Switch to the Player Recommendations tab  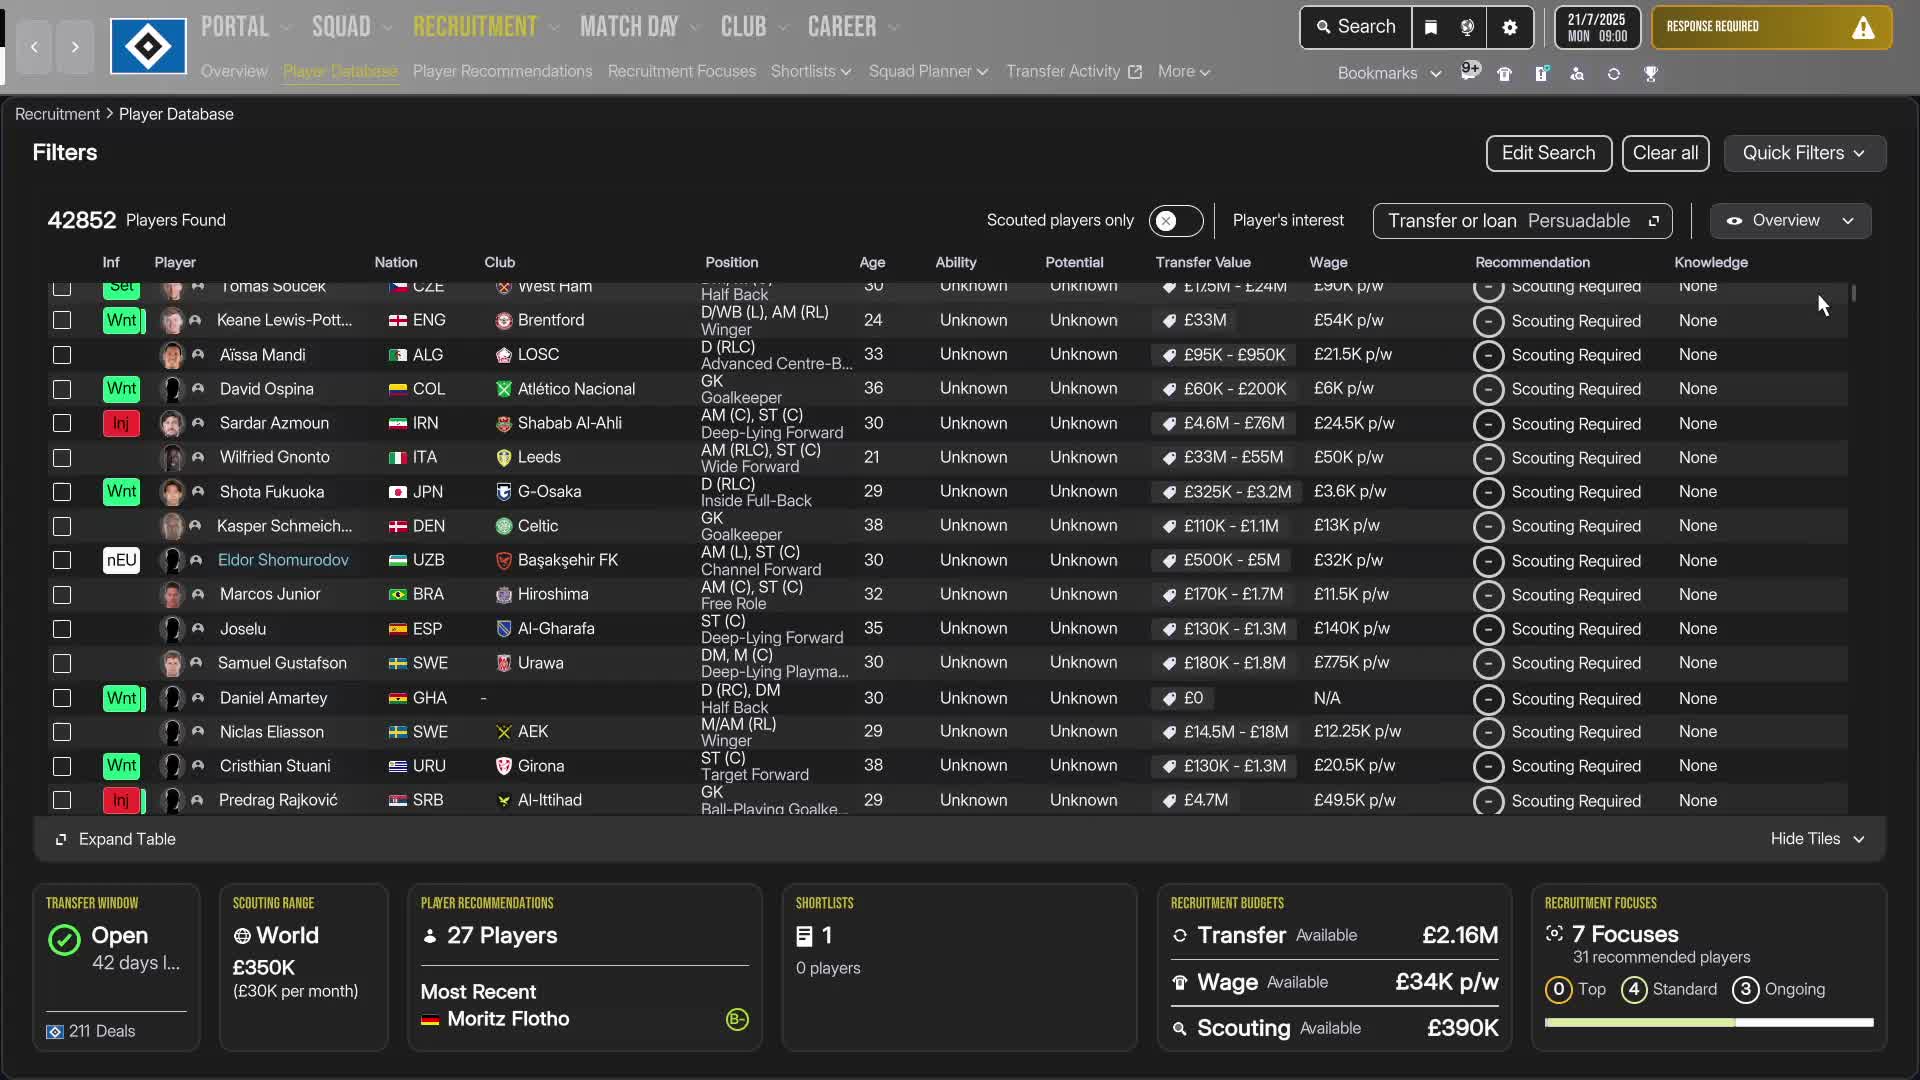pos(502,71)
